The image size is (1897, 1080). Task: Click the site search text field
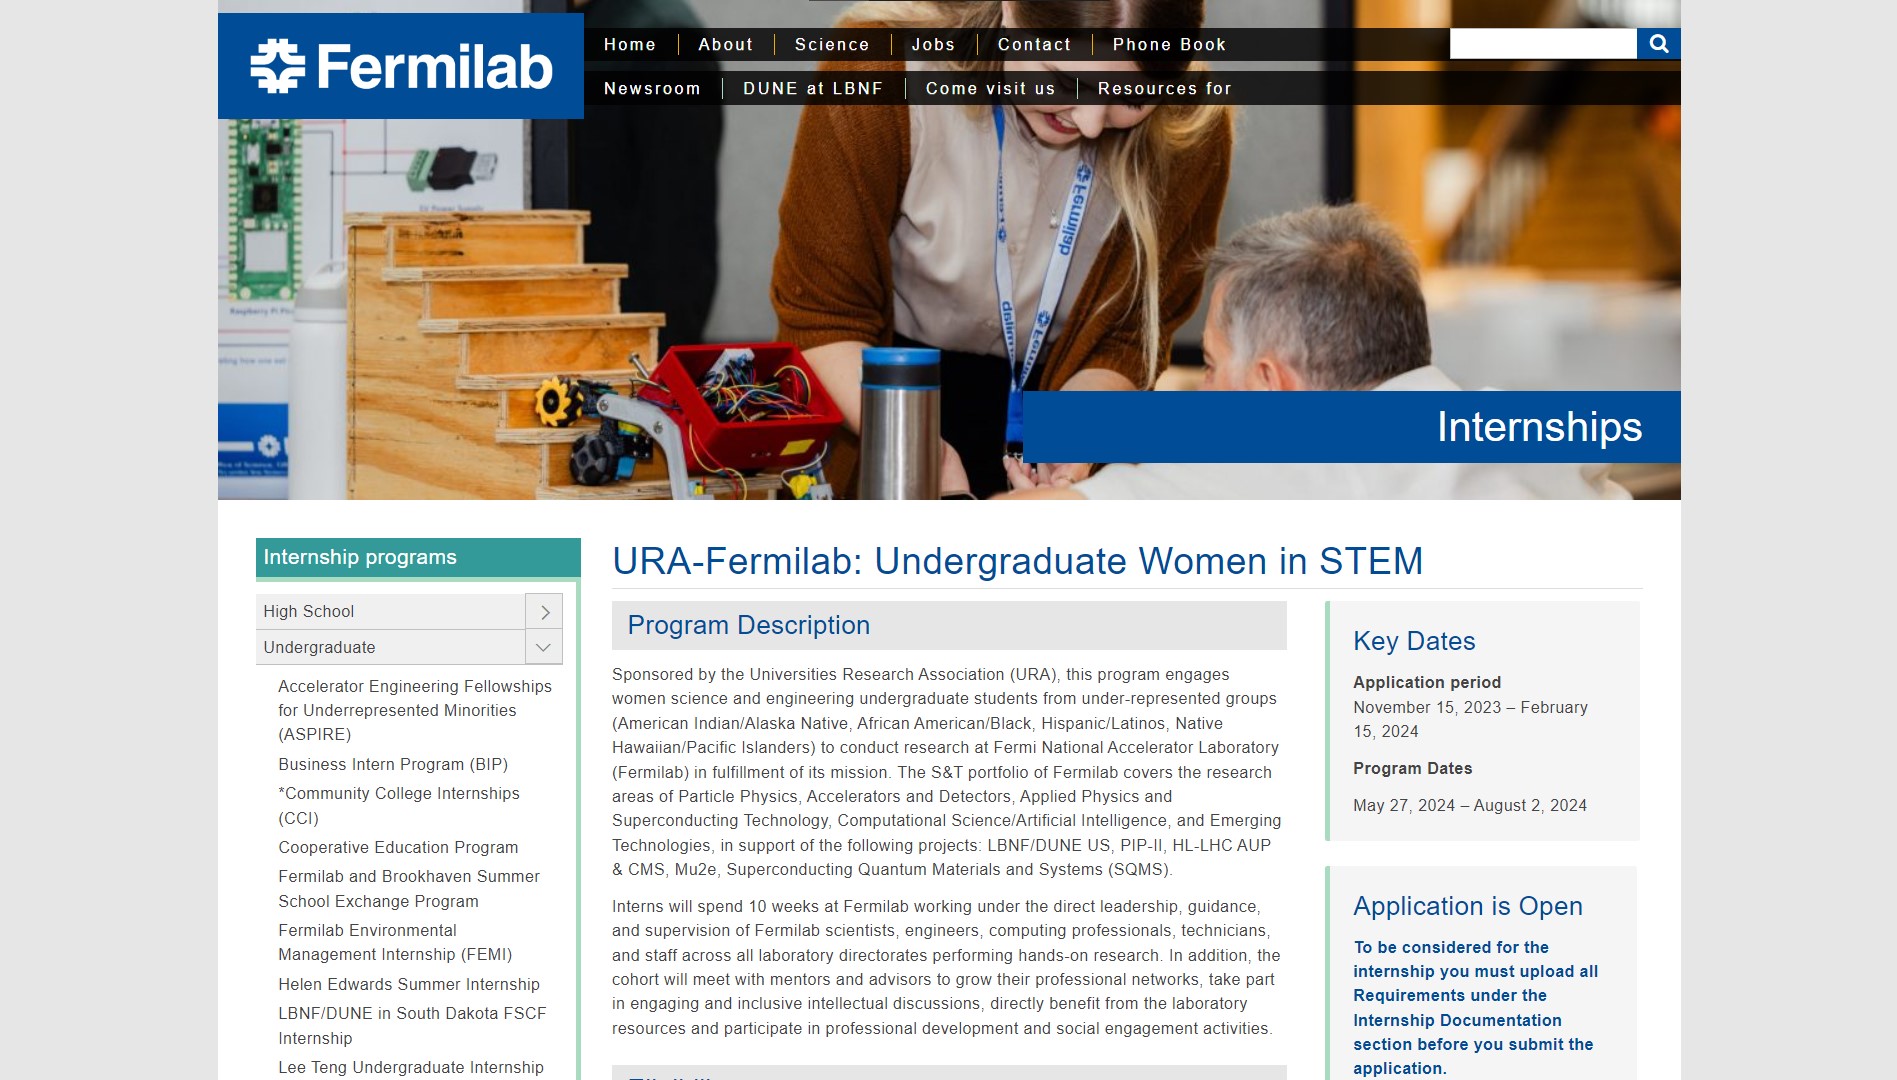[1542, 44]
